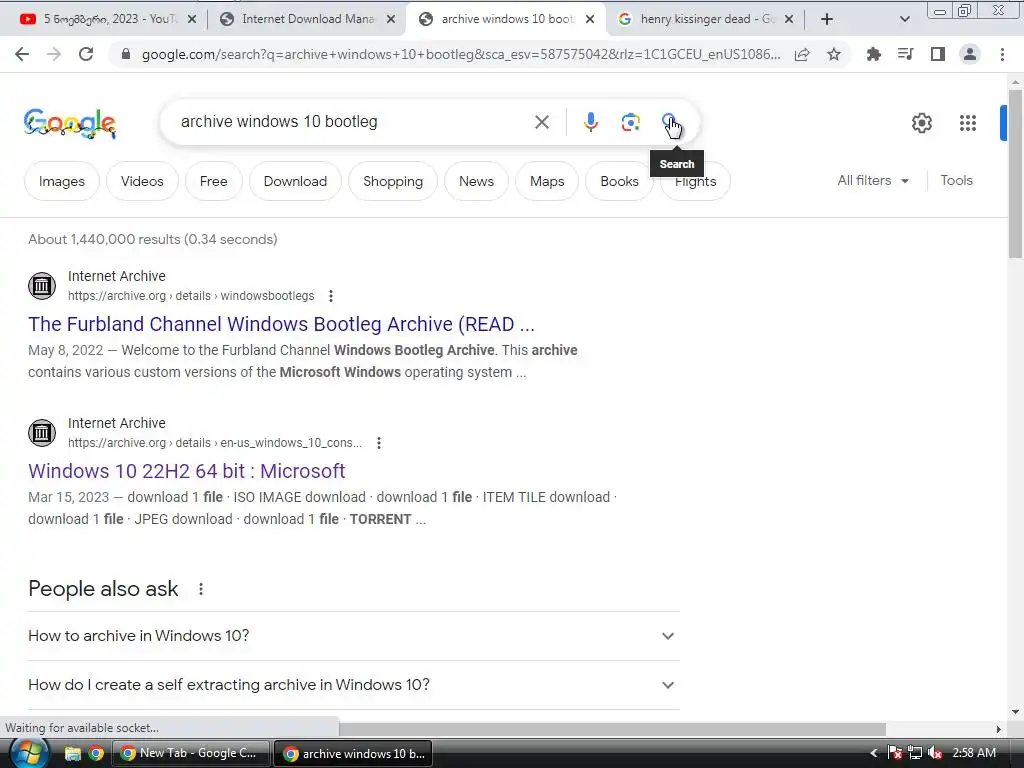Filter results by News
Screen dimensions: 1024x768
(476, 181)
